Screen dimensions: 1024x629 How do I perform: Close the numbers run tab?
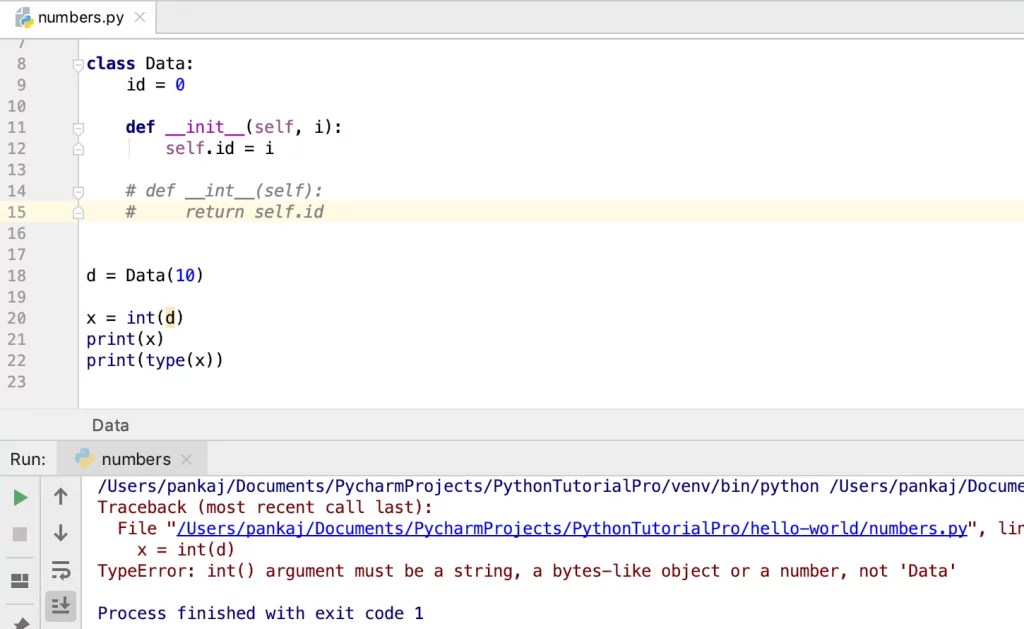pyautogui.click(x=187, y=459)
